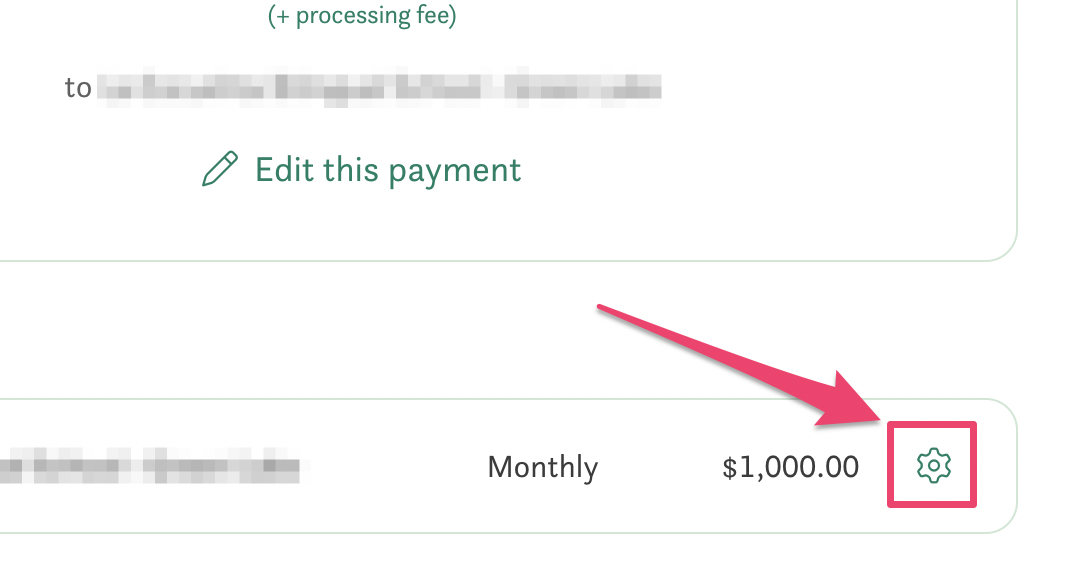1080x584 pixels.
Task: Click the "Edit this payment" link text
Action: click(x=388, y=170)
